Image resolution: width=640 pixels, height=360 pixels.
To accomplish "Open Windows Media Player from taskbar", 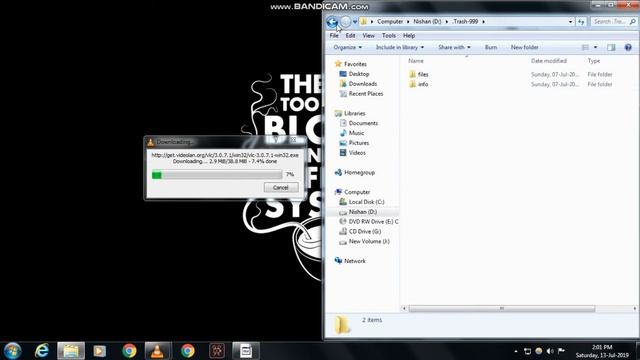I will [99, 351].
